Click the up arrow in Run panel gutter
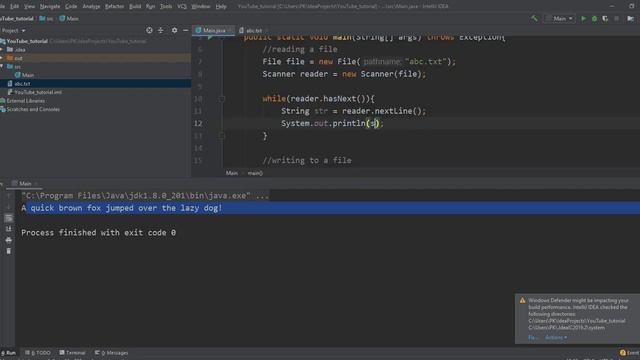 pyautogui.click(x=9, y=196)
